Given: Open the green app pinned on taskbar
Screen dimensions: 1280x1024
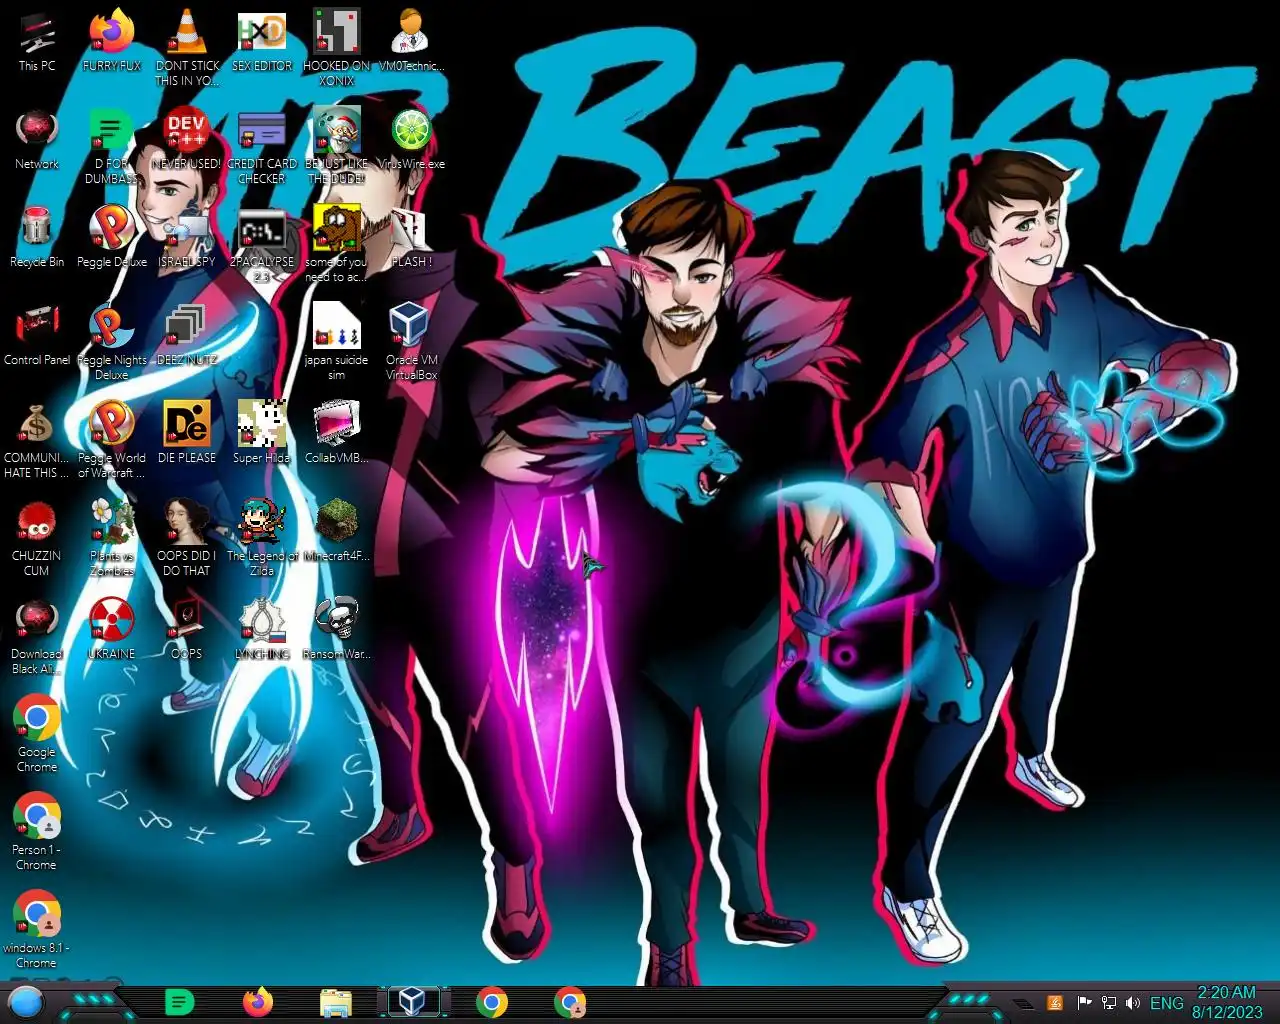Looking at the screenshot, I should click(179, 1002).
